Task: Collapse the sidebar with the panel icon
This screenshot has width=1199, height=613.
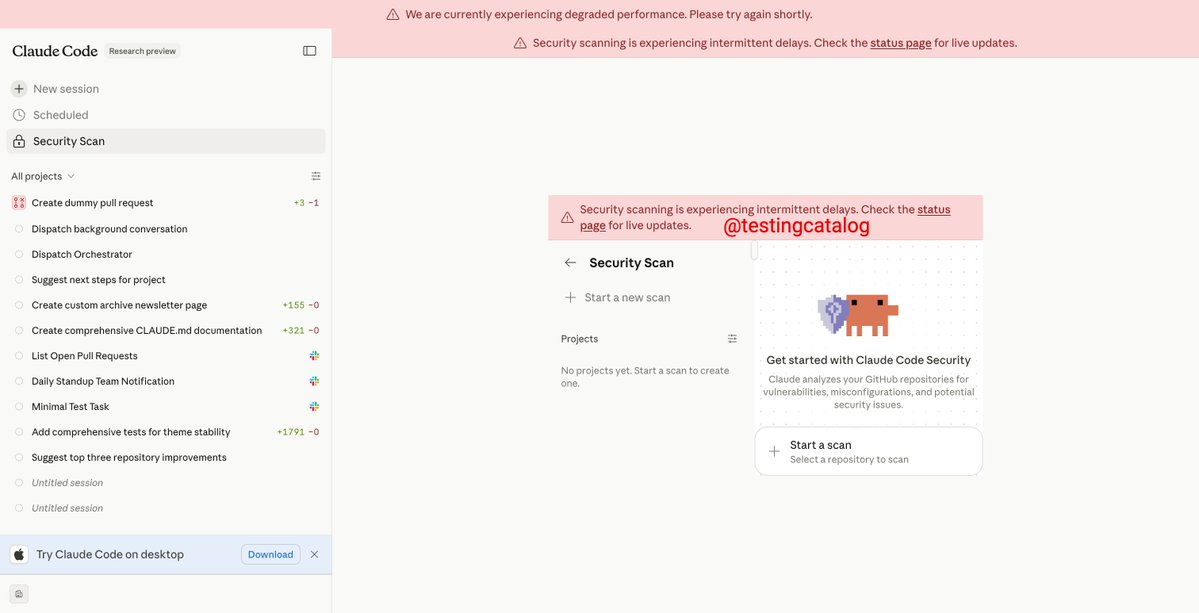Action: click(x=310, y=51)
